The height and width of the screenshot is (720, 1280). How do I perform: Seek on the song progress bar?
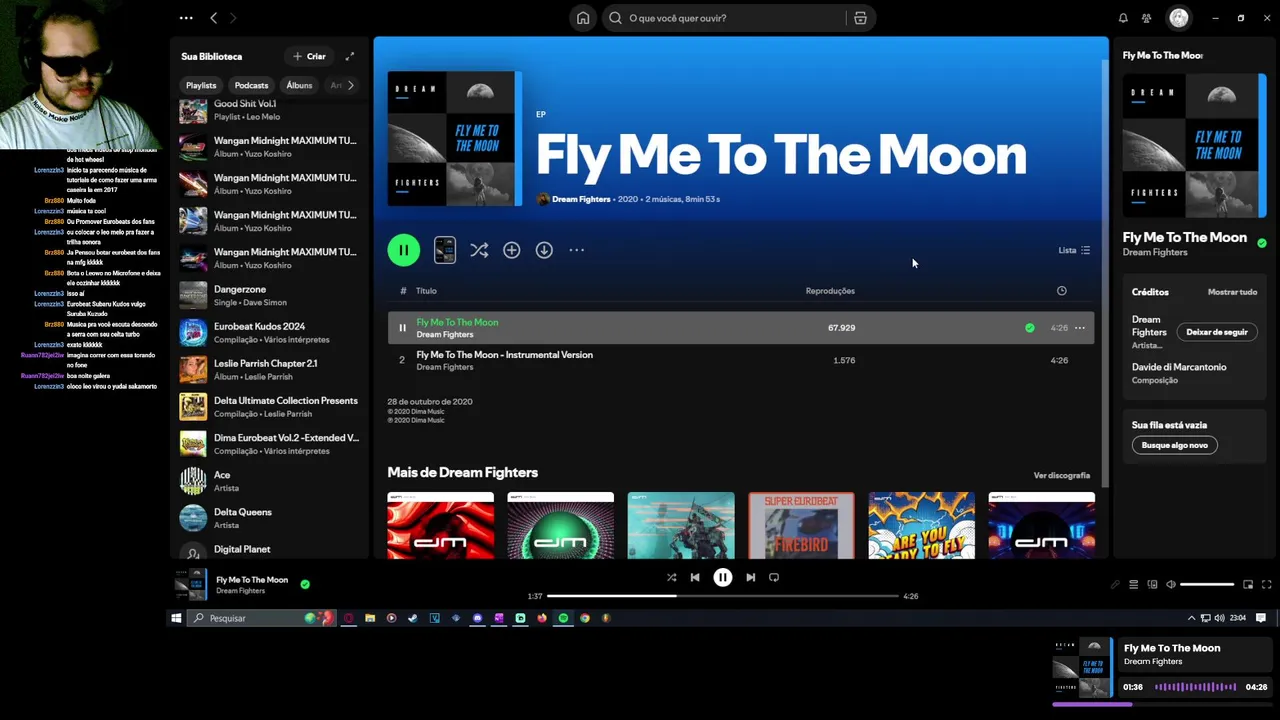click(x=723, y=596)
